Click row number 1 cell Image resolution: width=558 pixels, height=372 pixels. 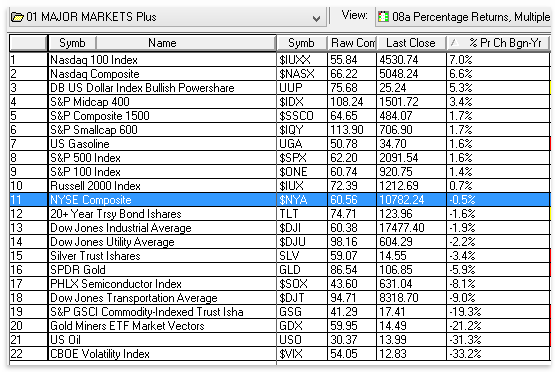coord(28,60)
